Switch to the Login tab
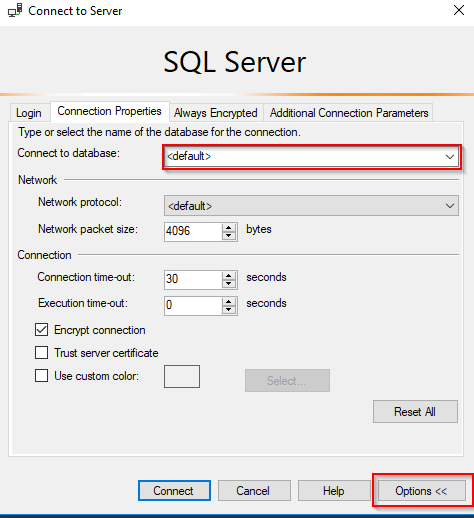This screenshot has height=518, width=474. pyautogui.click(x=29, y=113)
